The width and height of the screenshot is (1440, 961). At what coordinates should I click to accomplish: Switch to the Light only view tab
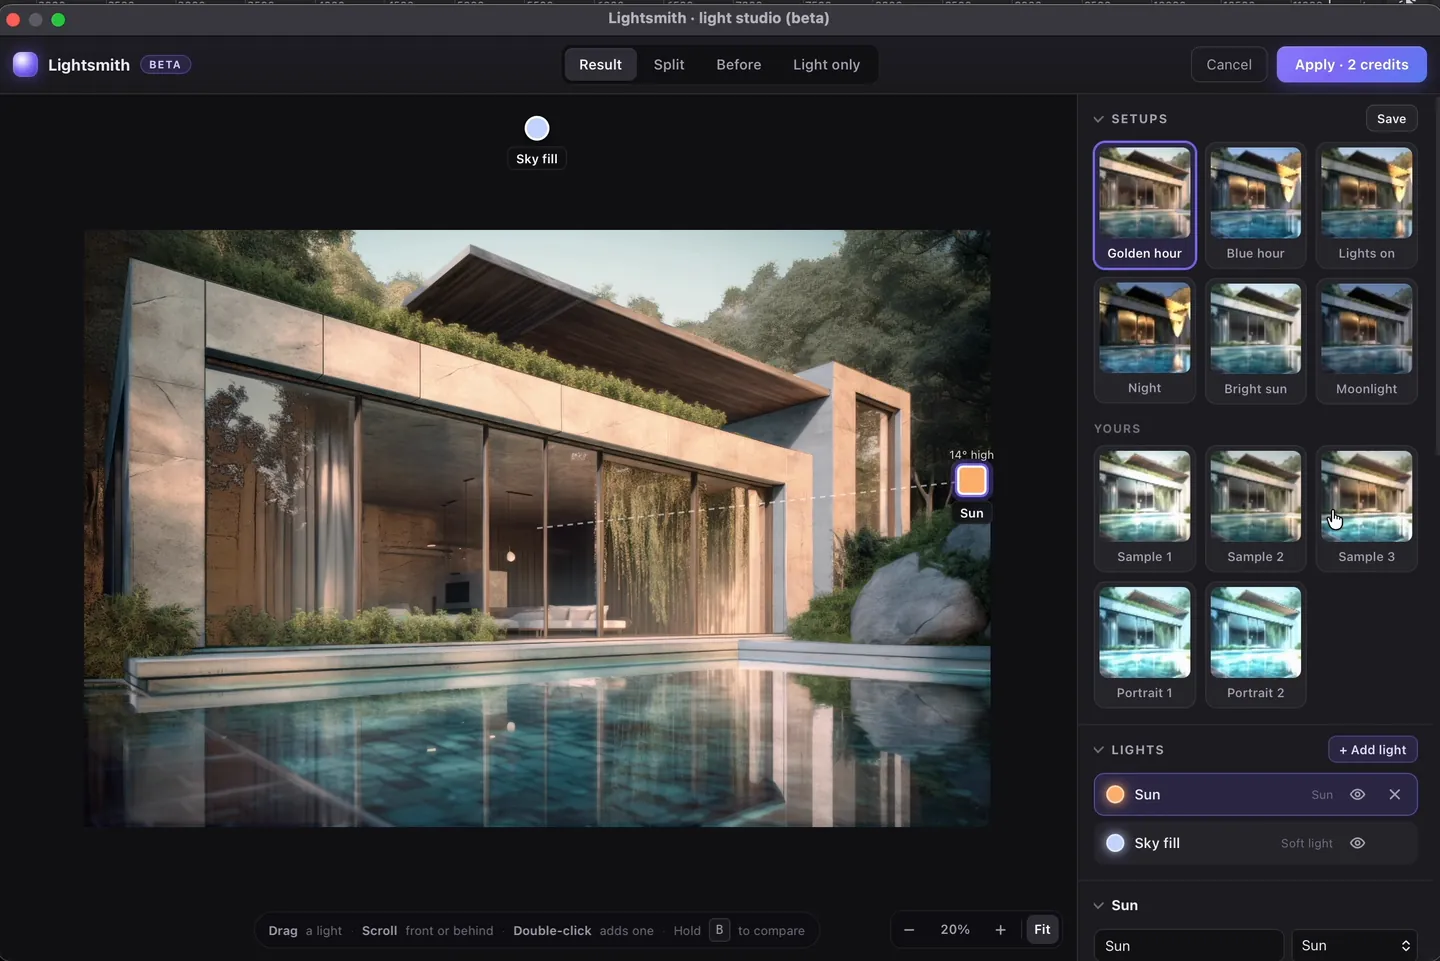[826, 64]
